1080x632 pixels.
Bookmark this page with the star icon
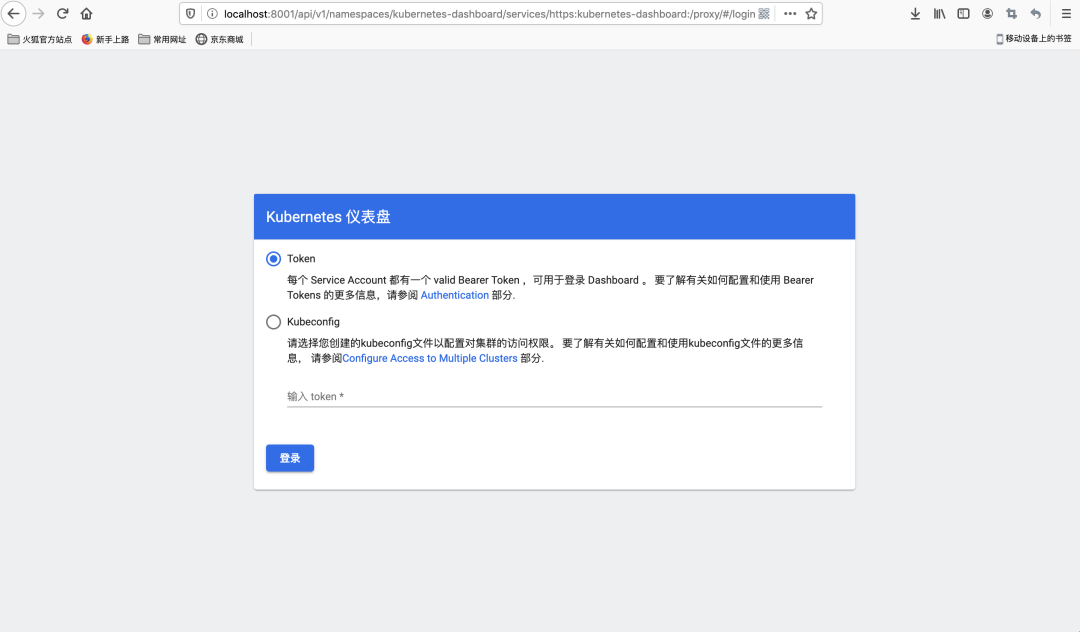811,14
